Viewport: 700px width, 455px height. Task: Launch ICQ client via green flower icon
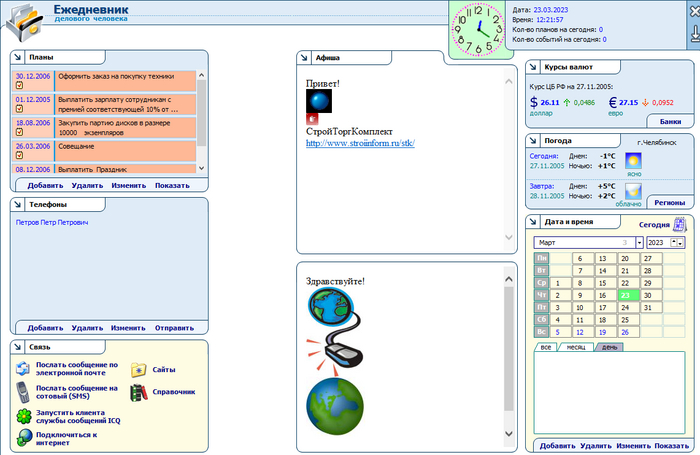click(24, 415)
